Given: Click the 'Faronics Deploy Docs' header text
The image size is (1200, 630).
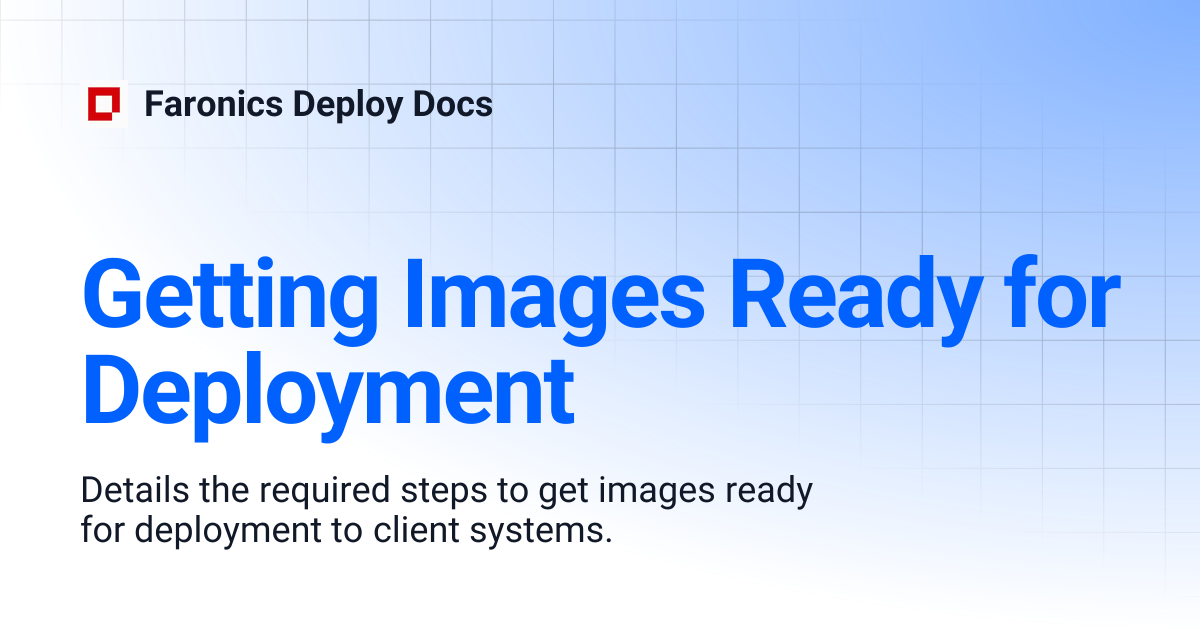Looking at the screenshot, I should point(319,105).
